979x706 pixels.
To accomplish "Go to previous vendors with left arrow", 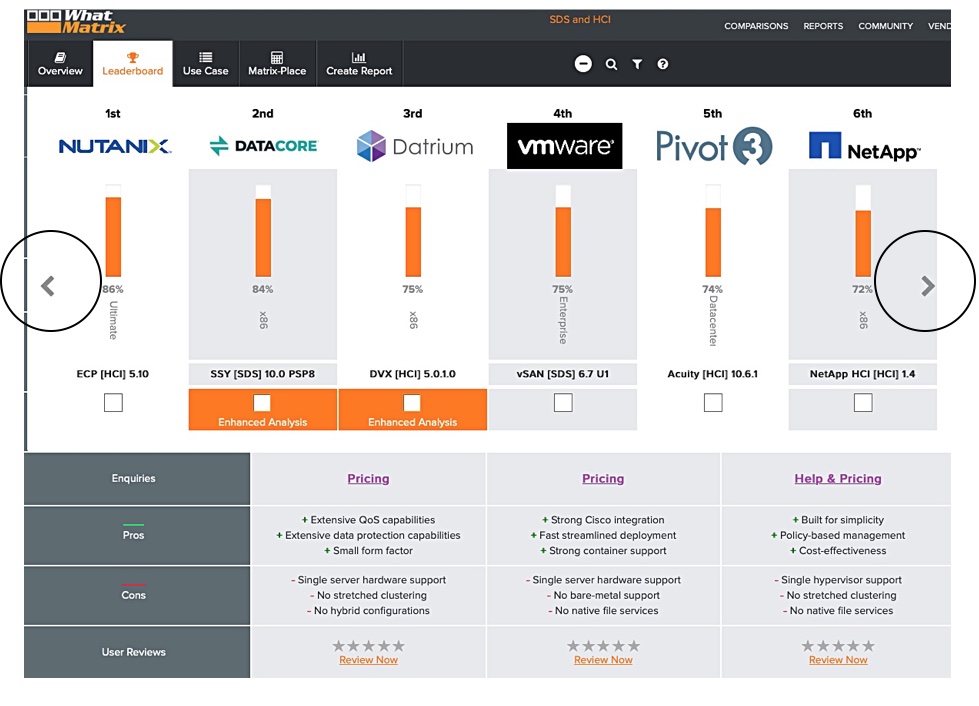I will coord(48,286).
